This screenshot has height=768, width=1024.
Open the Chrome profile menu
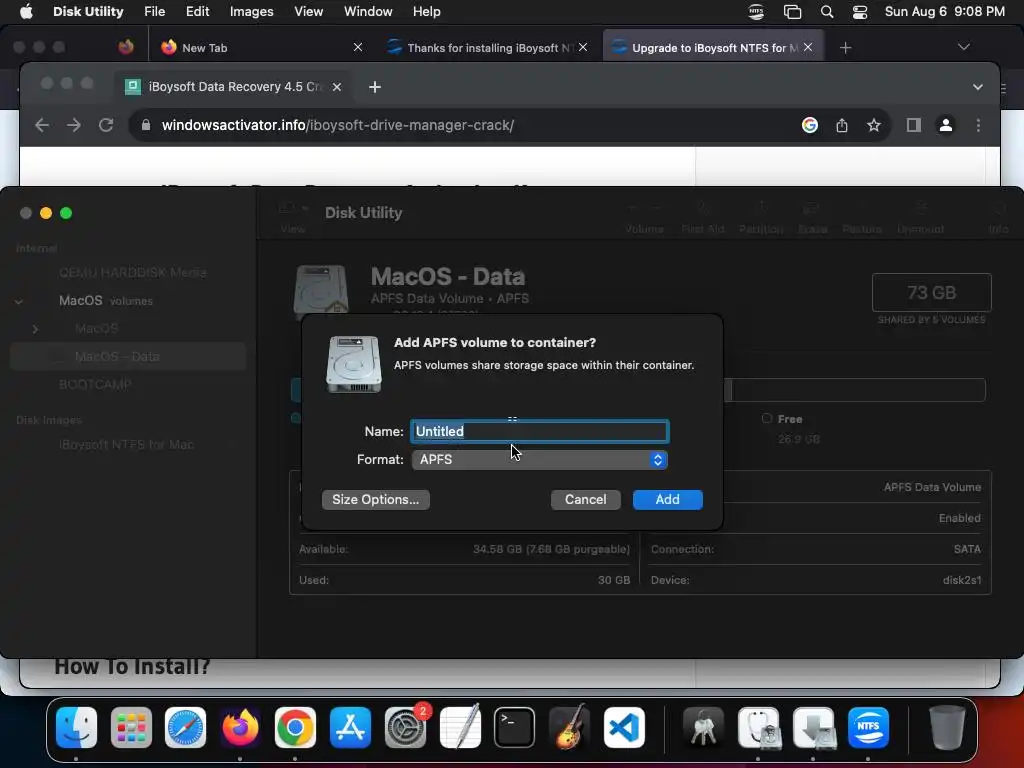[x=946, y=125]
